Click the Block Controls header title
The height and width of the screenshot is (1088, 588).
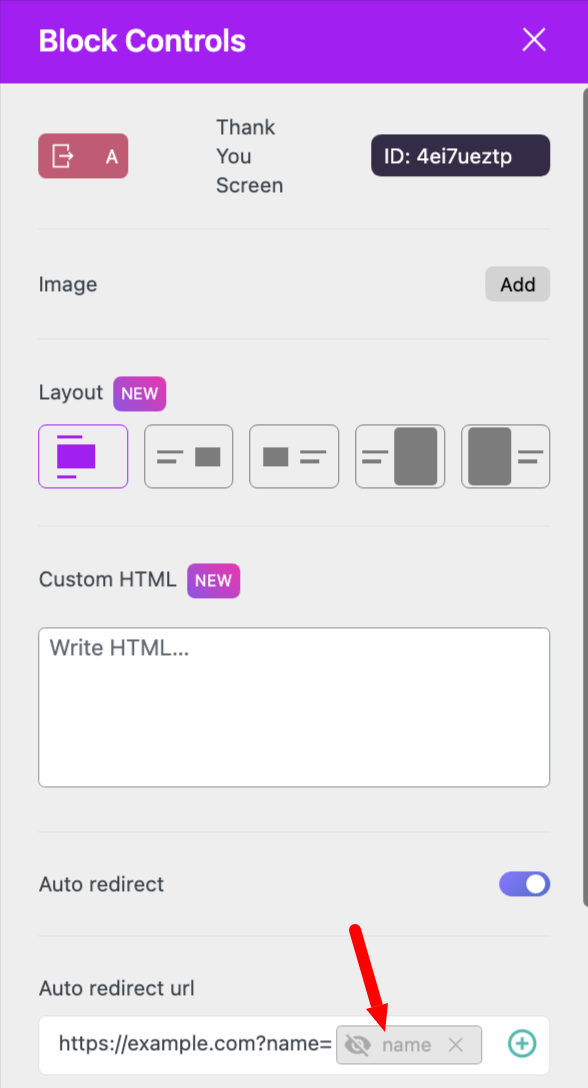[142, 41]
